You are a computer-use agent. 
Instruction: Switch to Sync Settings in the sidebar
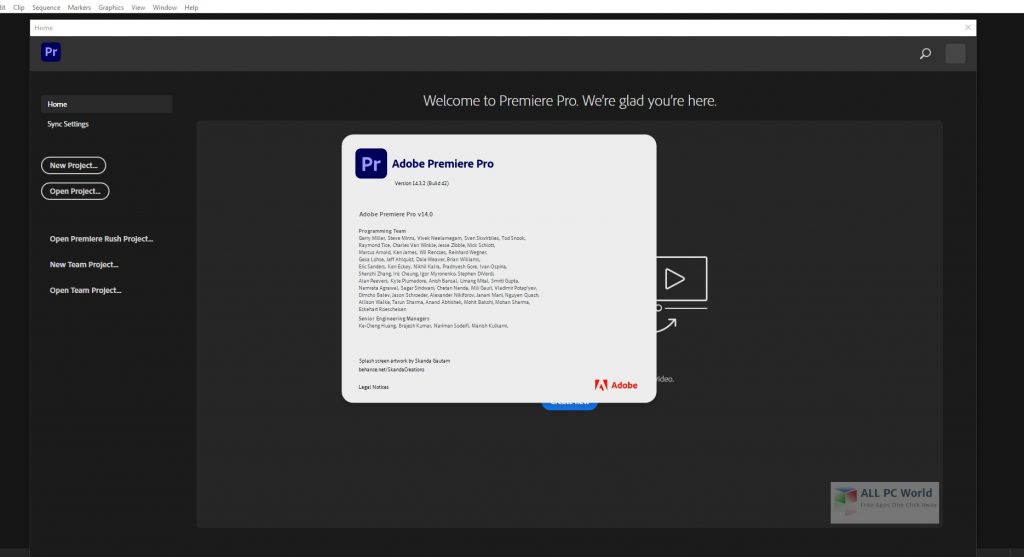pyautogui.click(x=68, y=124)
